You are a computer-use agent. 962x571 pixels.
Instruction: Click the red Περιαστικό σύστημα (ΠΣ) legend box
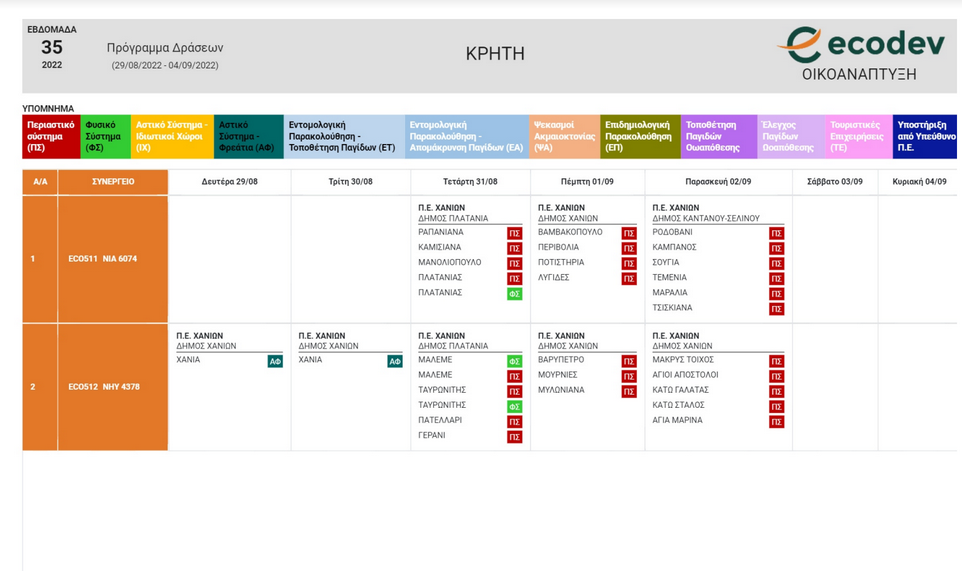point(51,137)
